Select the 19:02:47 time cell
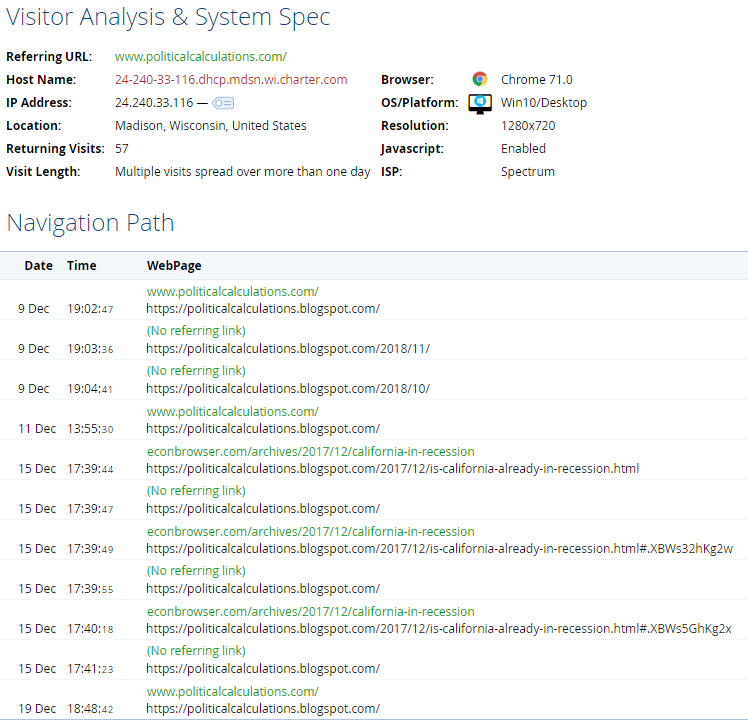This screenshot has height=725, width=748. coord(90,309)
